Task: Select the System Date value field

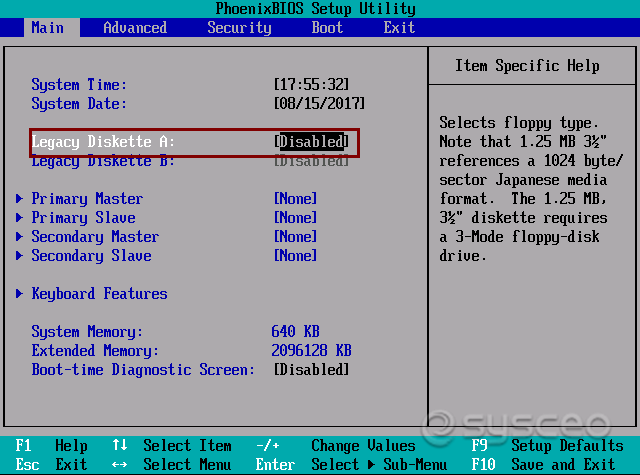Action: [x=319, y=104]
